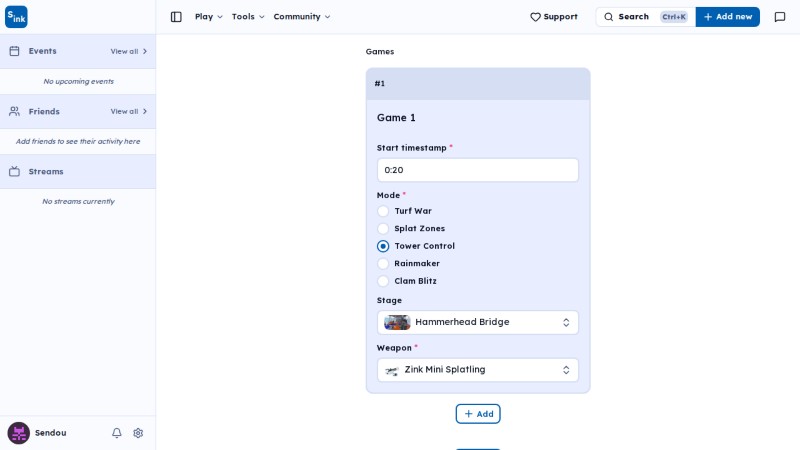Open the Weapon dropdown
This screenshot has height=450, width=800.
pyautogui.click(x=478, y=370)
